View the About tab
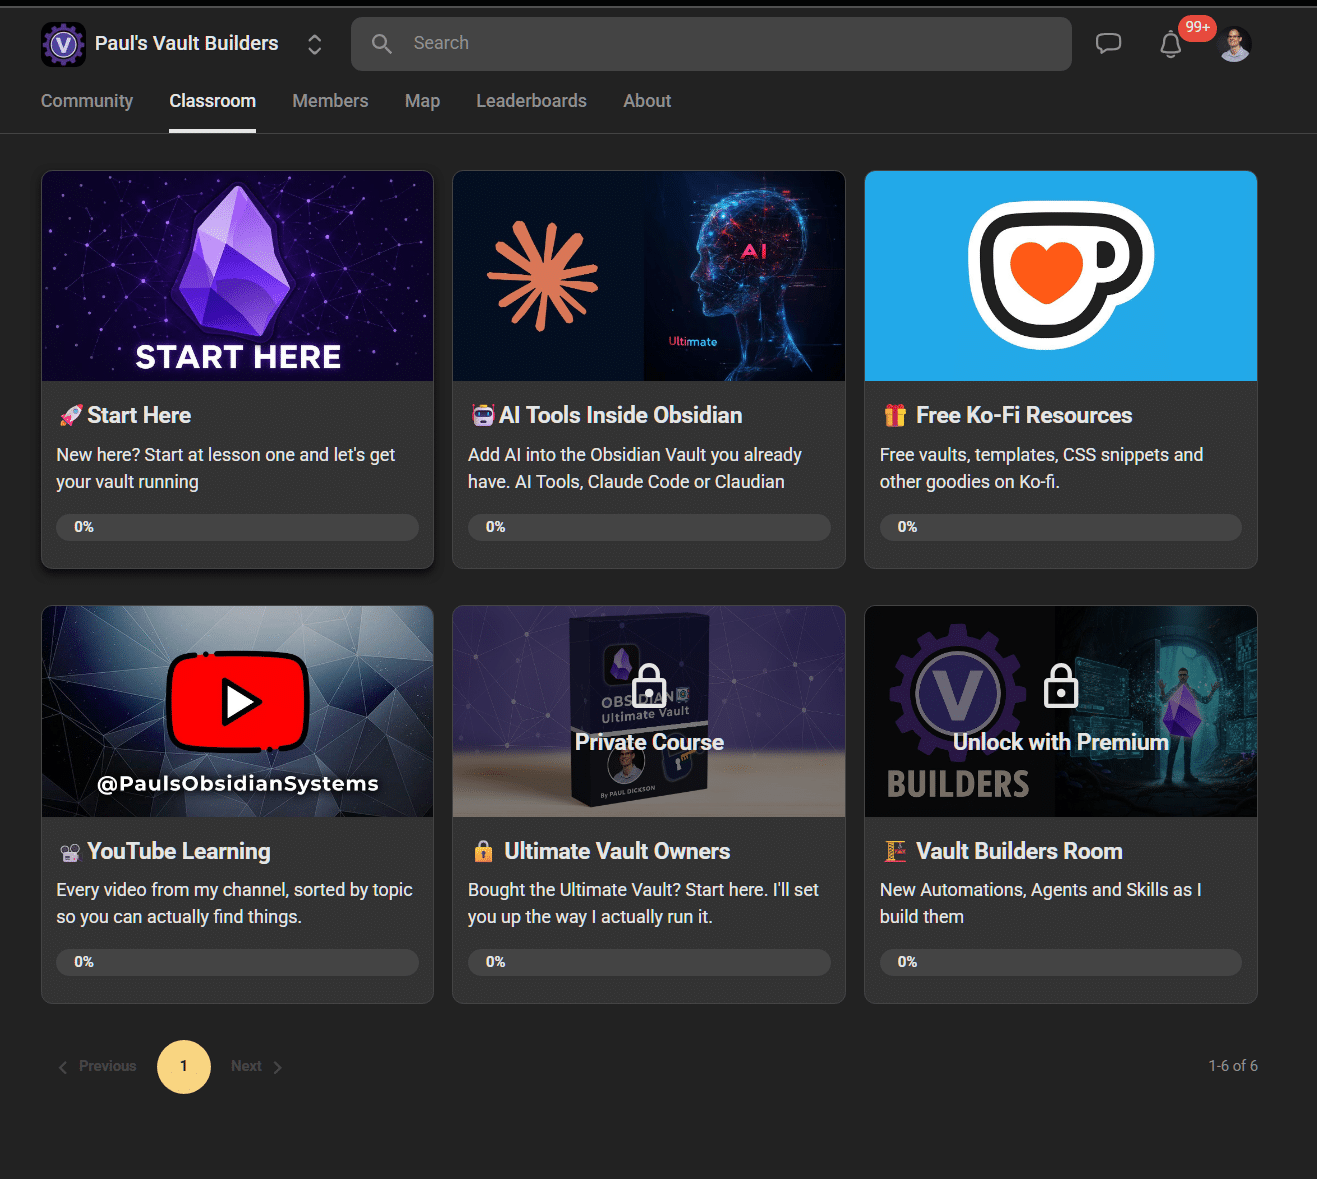The image size is (1317, 1179). pos(647,101)
